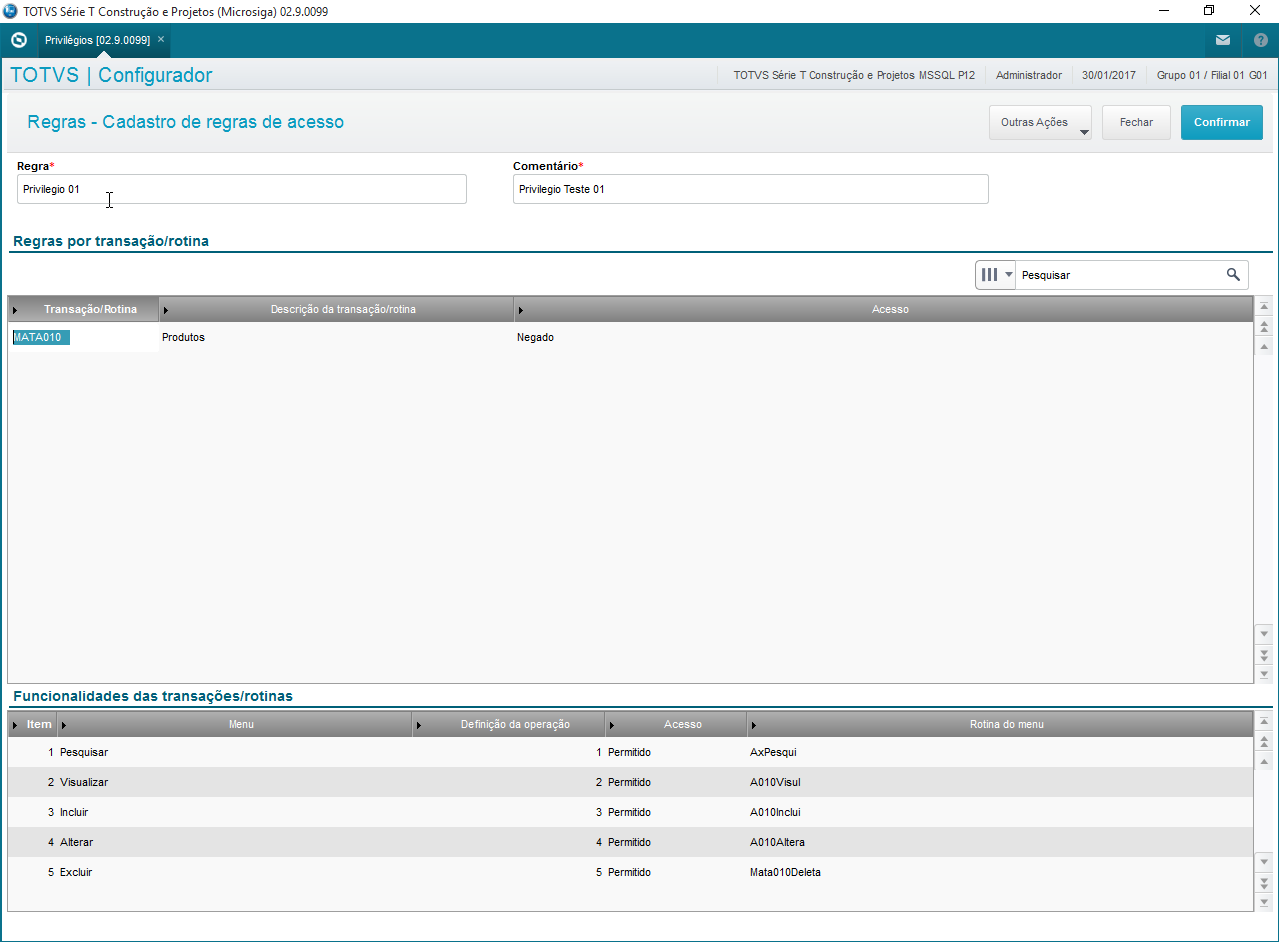Click the Pesquisar search box
The height and width of the screenshot is (942, 1279).
click(1120, 274)
